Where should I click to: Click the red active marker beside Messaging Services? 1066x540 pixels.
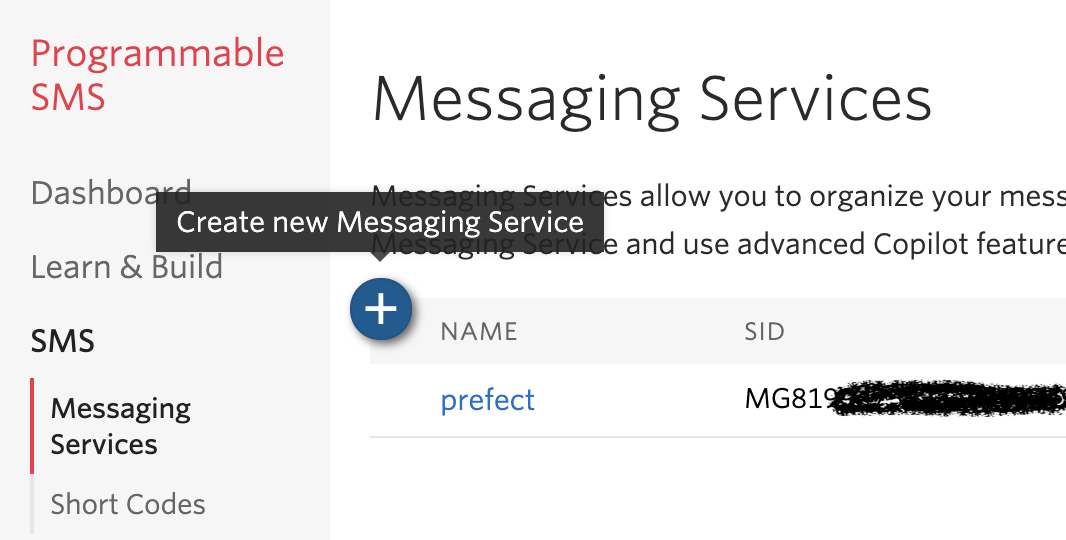[33, 426]
